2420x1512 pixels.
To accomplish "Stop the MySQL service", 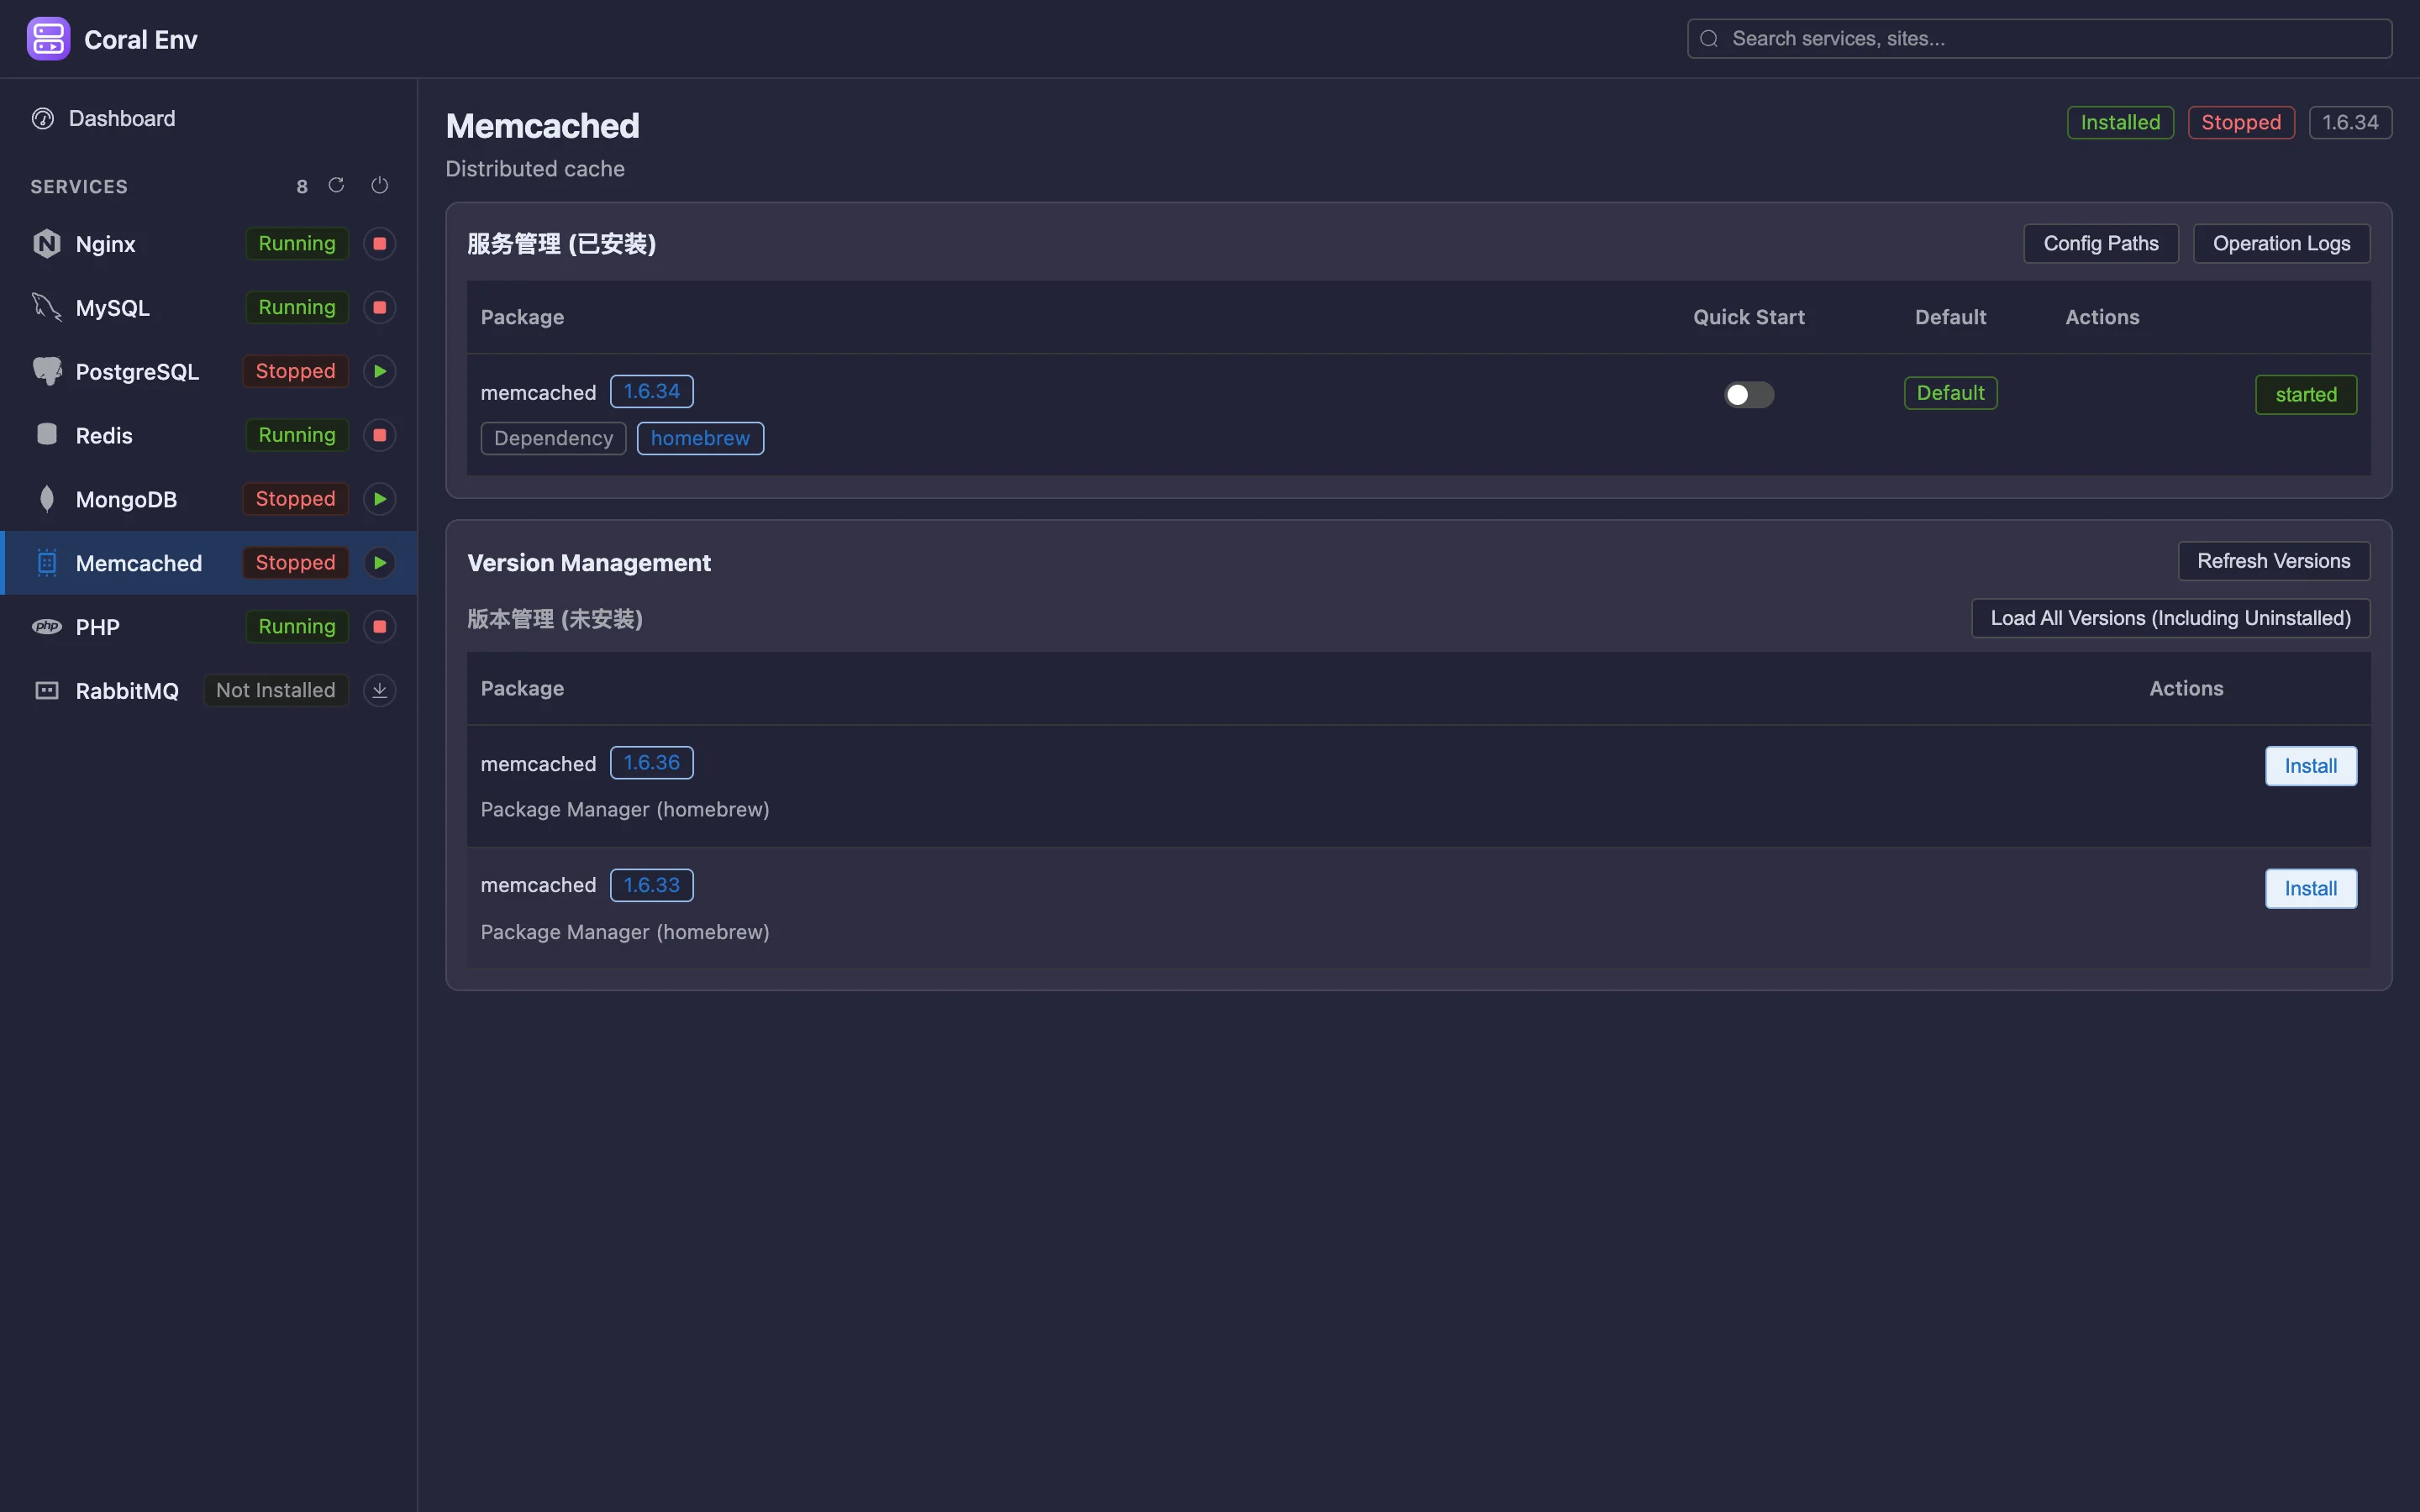I will [x=380, y=308].
